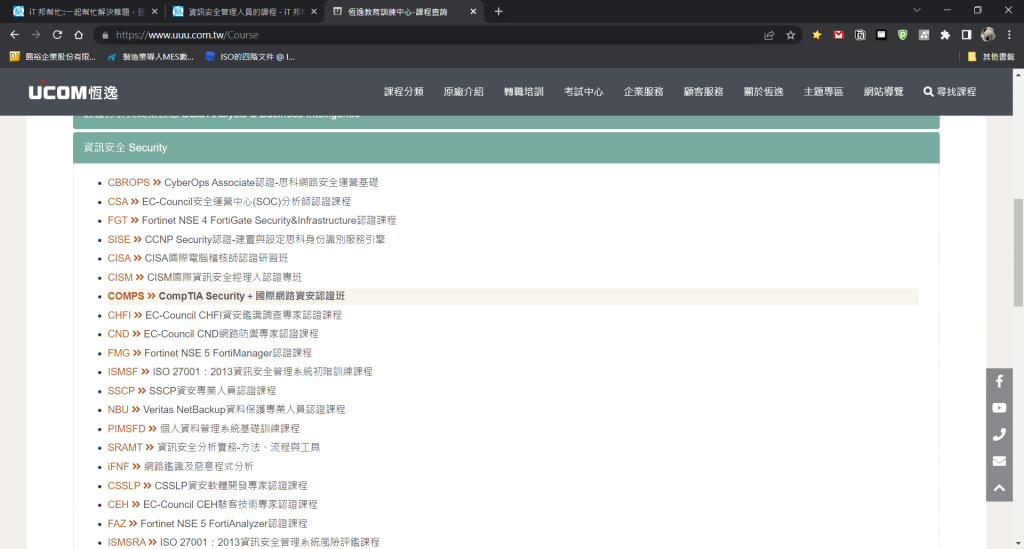The image size is (1024, 549).
Task: Open the Gmail checker extension
Action: tap(839, 35)
